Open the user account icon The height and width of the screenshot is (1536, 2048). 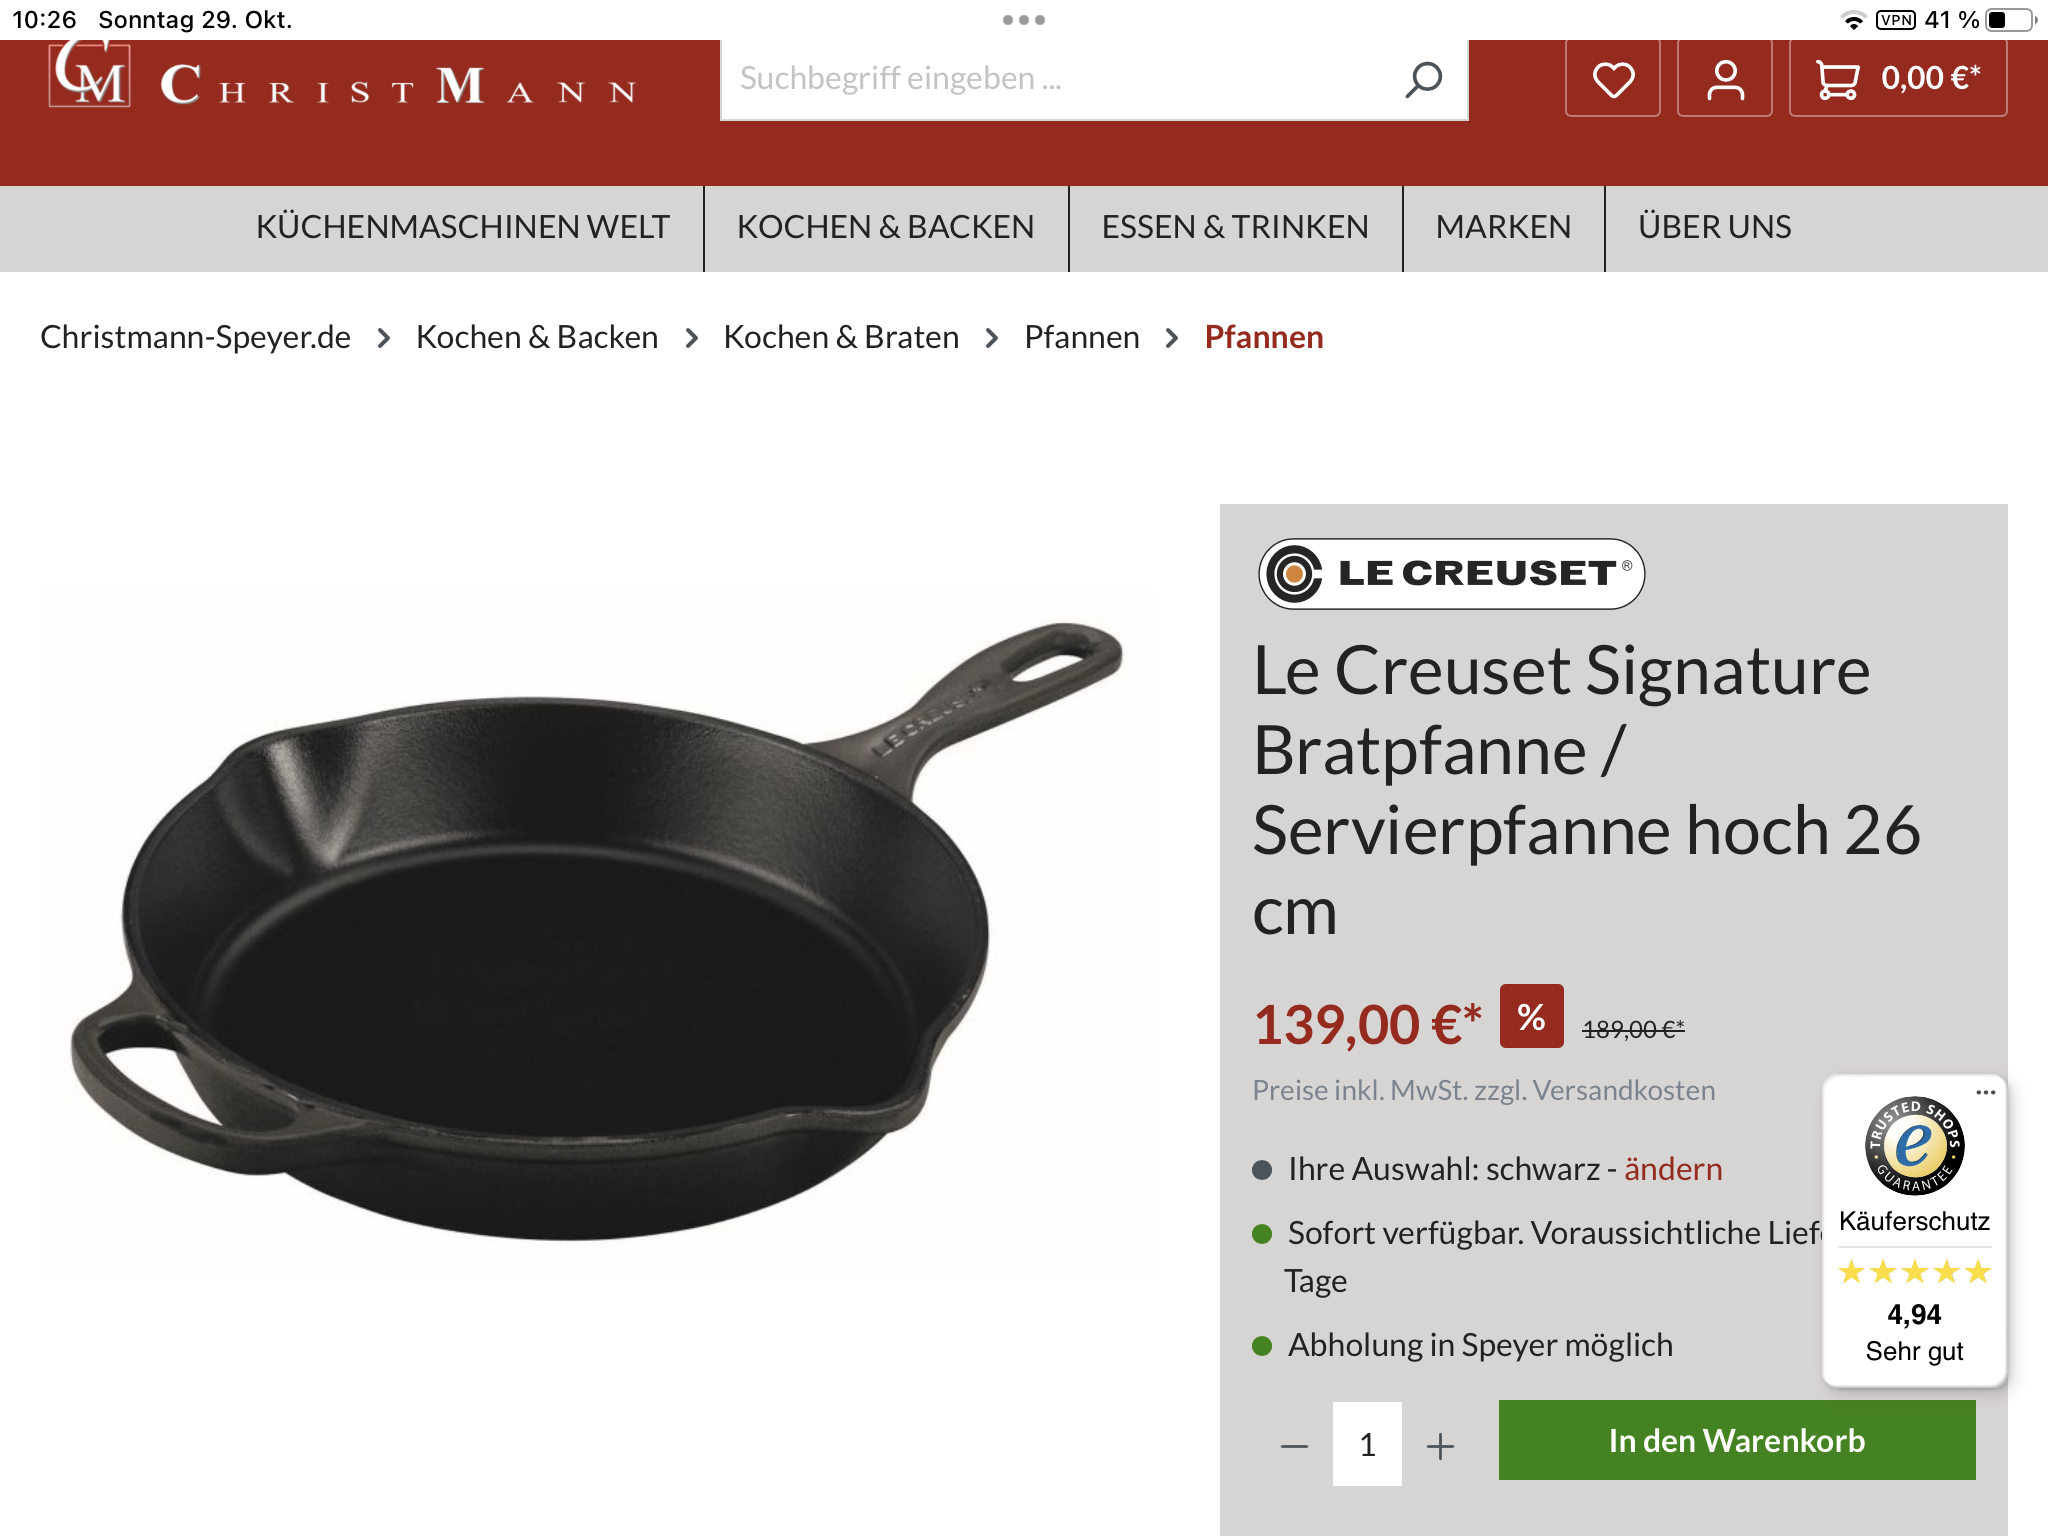pos(1724,79)
